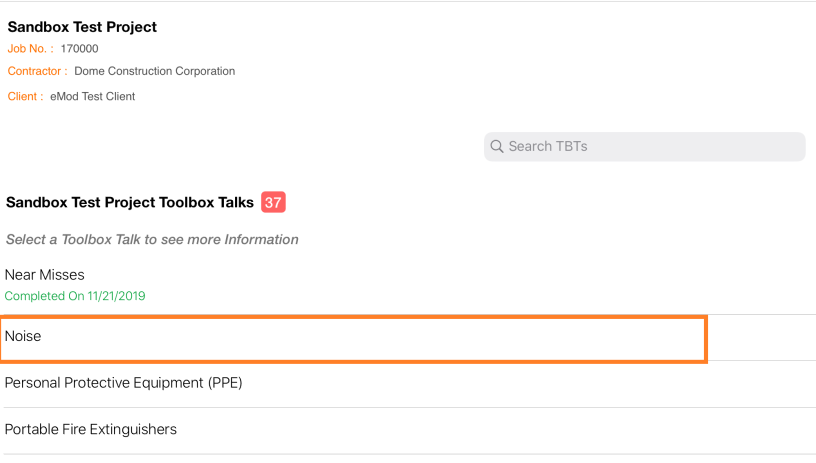Open the Near Misses toolbox talk
This screenshot has height=463, width=816.
(x=45, y=275)
